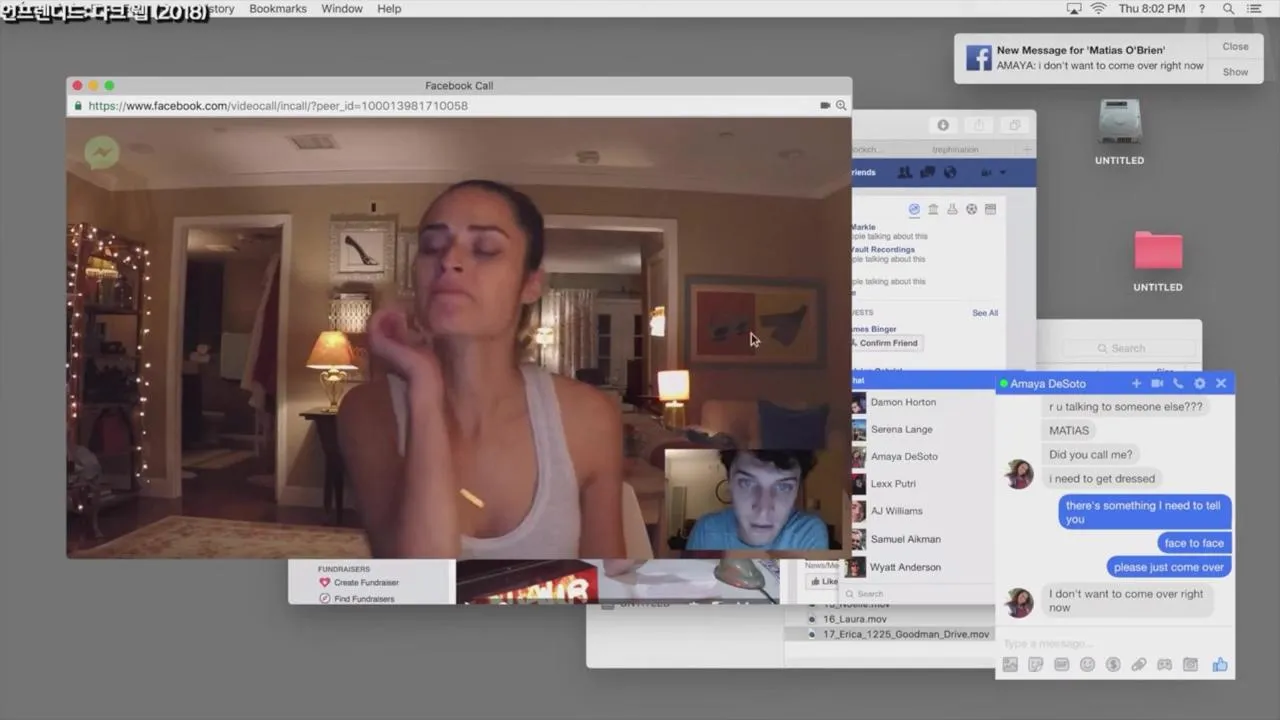Open chat settings gear in Amaya DeSoto chat
Image resolution: width=1280 pixels, height=720 pixels.
point(1200,383)
